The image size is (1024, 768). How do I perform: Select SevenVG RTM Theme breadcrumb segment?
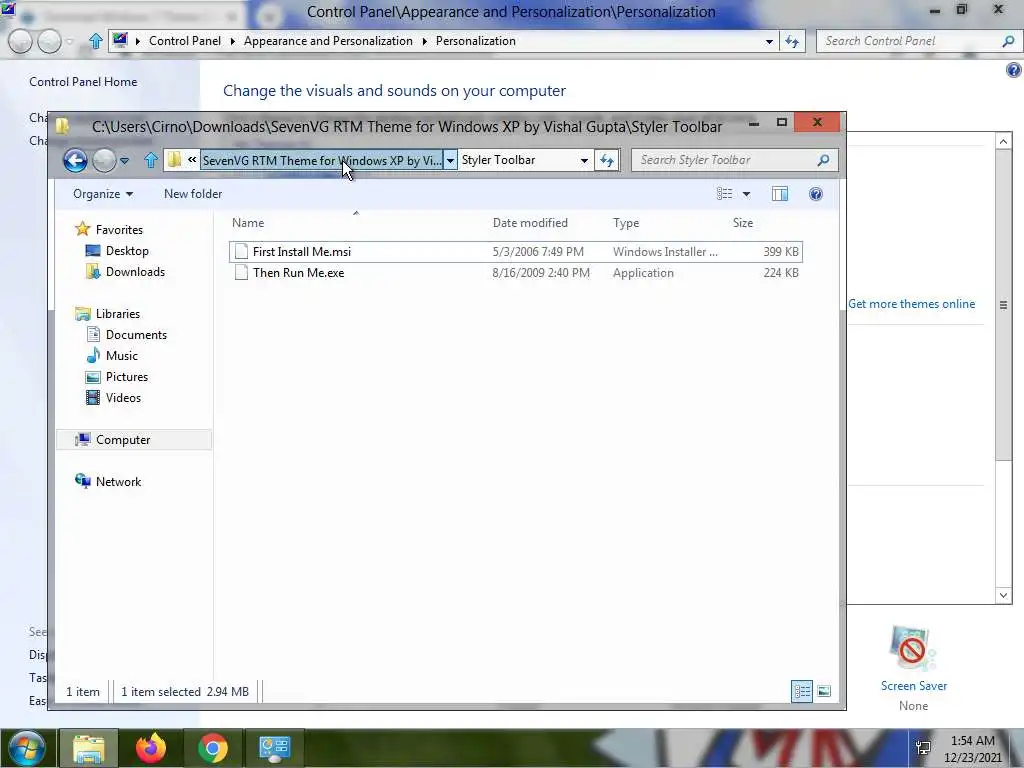coord(321,160)
